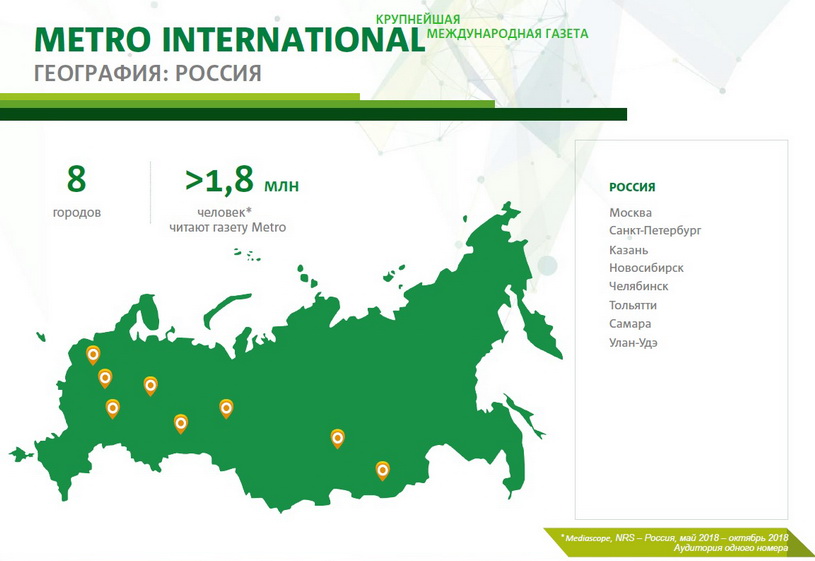Click the figure >1,8 млн
This screenshot has height=561, width=815.
pyautogui.click(x=242, y=180)
